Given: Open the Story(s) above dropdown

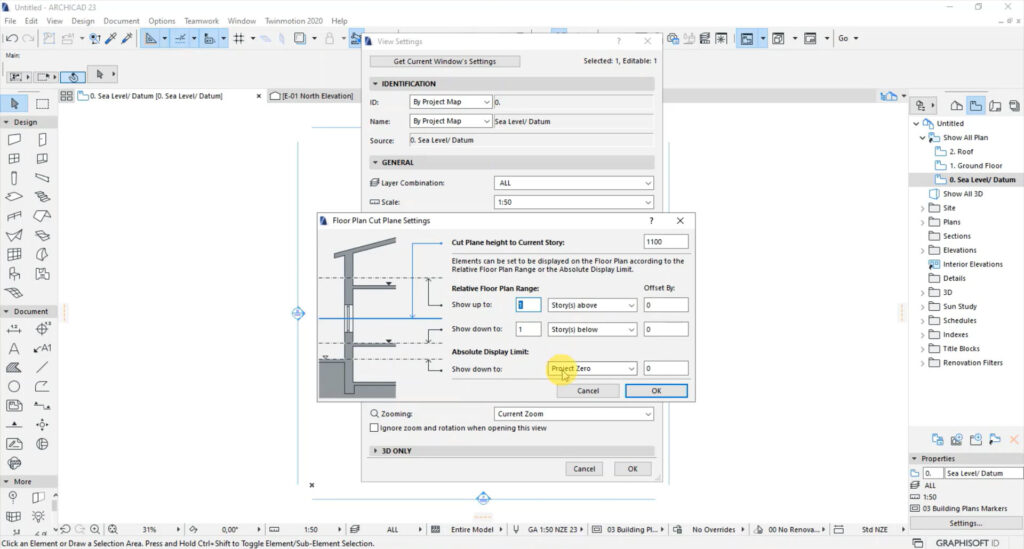Looking at the screenshot, I should 592,305.
